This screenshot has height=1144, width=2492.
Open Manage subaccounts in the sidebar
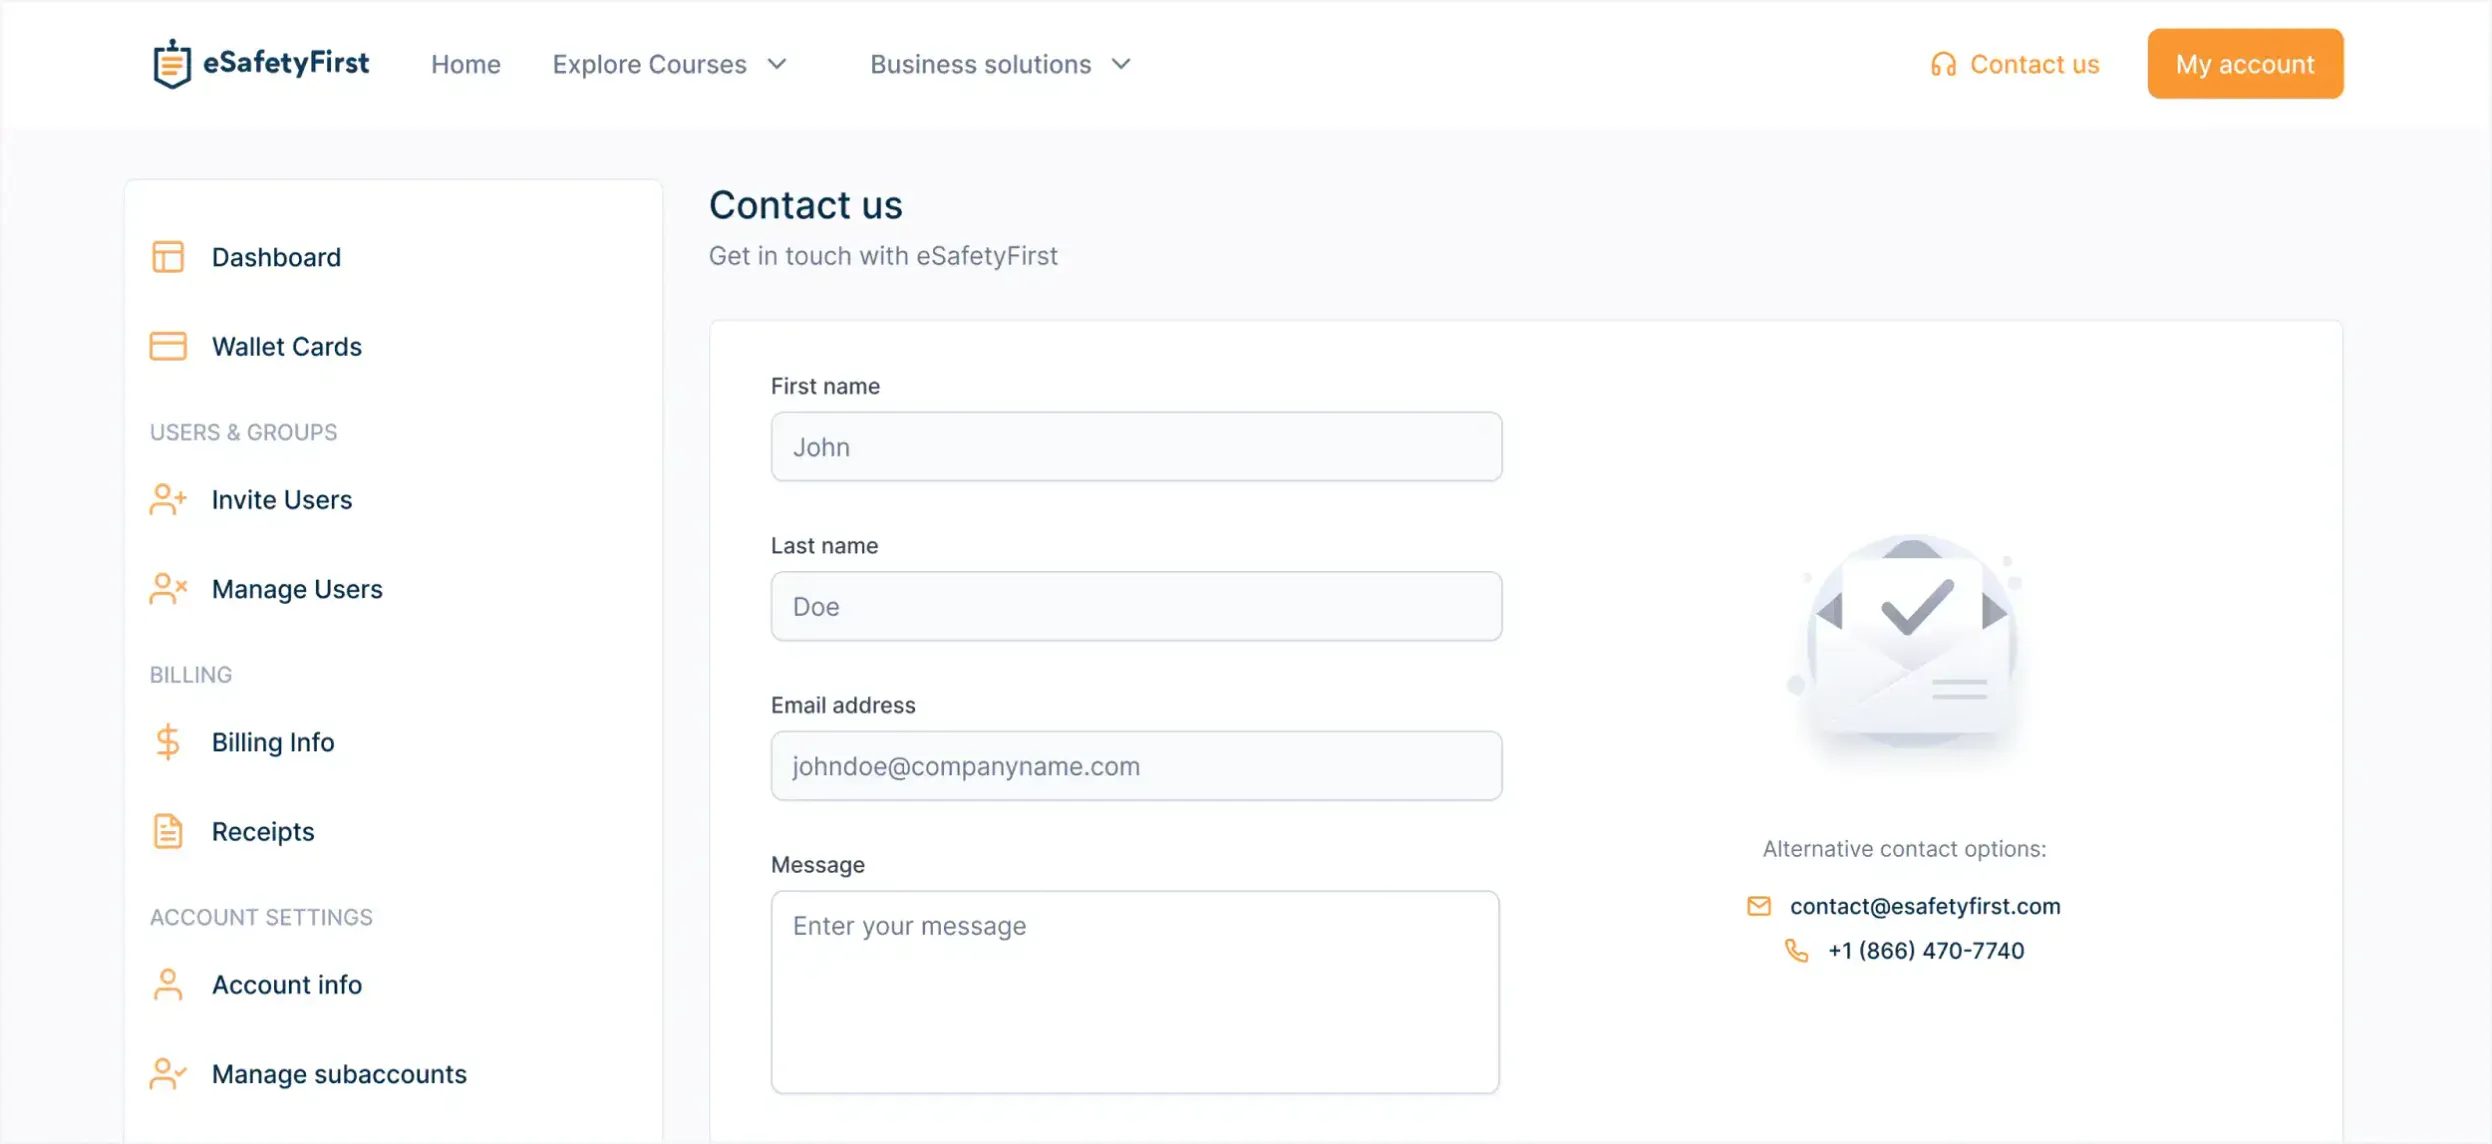339,1074
